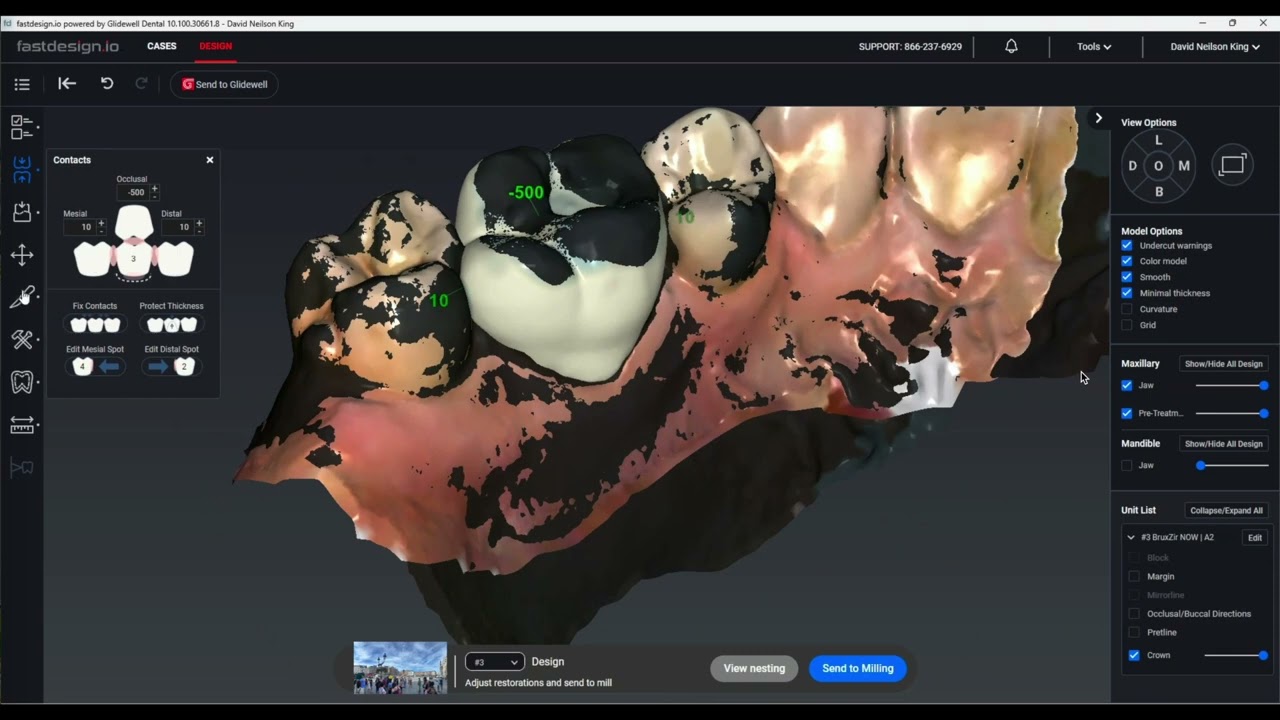
Task: Click Edit Distal Spot button
Action: point(171,367)
